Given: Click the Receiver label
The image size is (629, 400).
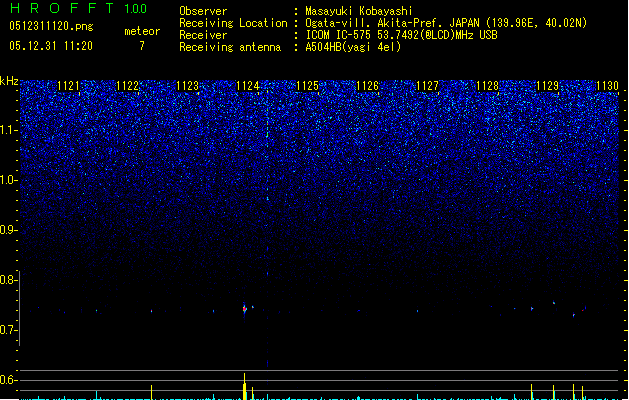Looking at the screenshot, I should click(203, 35).
